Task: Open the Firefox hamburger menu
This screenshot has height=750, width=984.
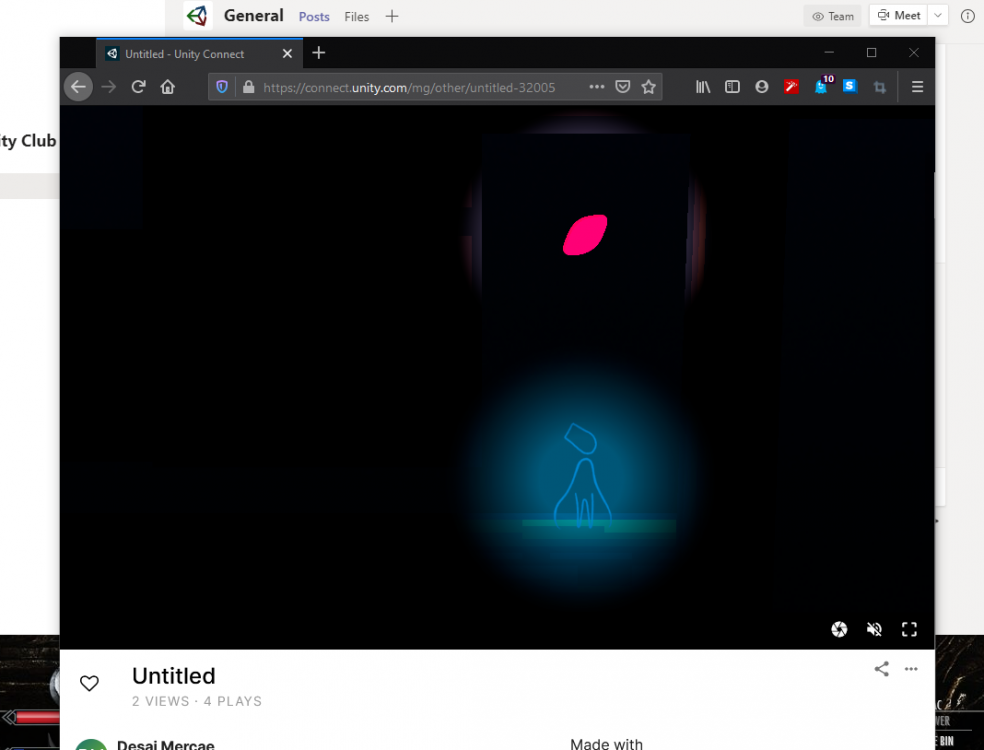Action: (917, 87)
